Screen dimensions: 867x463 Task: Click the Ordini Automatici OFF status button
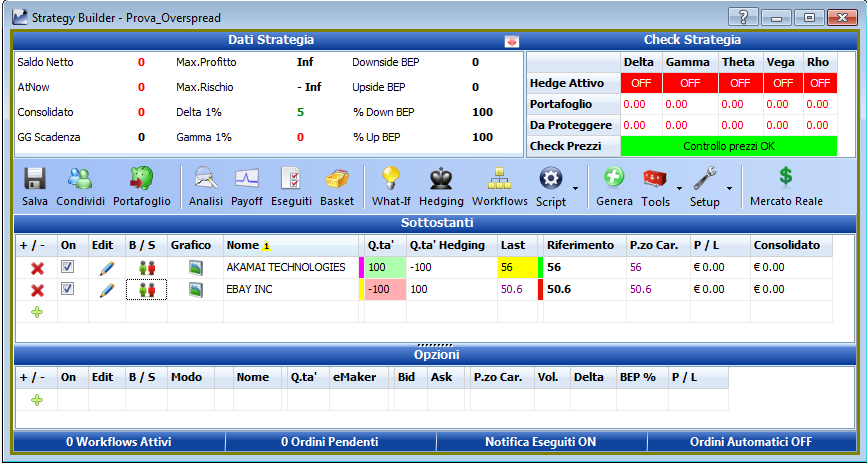point(751,441)
